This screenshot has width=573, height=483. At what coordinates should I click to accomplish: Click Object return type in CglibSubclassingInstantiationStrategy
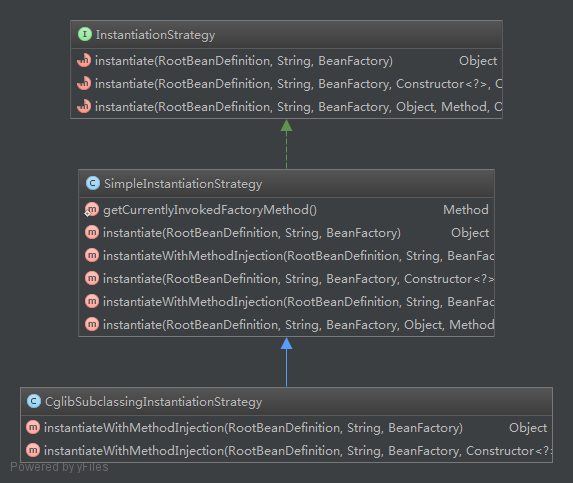click(528, 427)
